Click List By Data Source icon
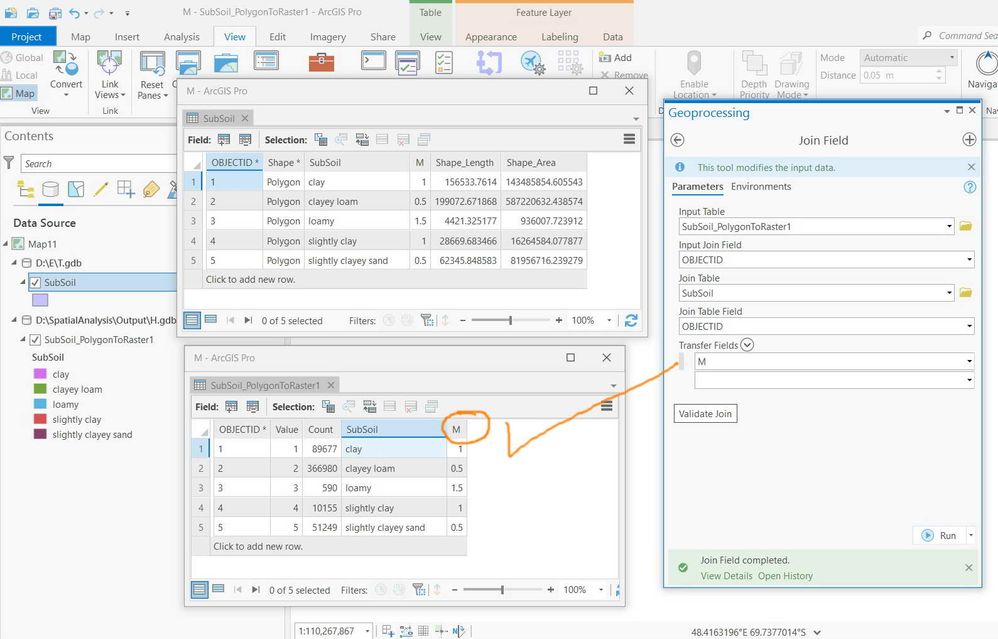Screen dimensions: 998x639 pos(50,189)
